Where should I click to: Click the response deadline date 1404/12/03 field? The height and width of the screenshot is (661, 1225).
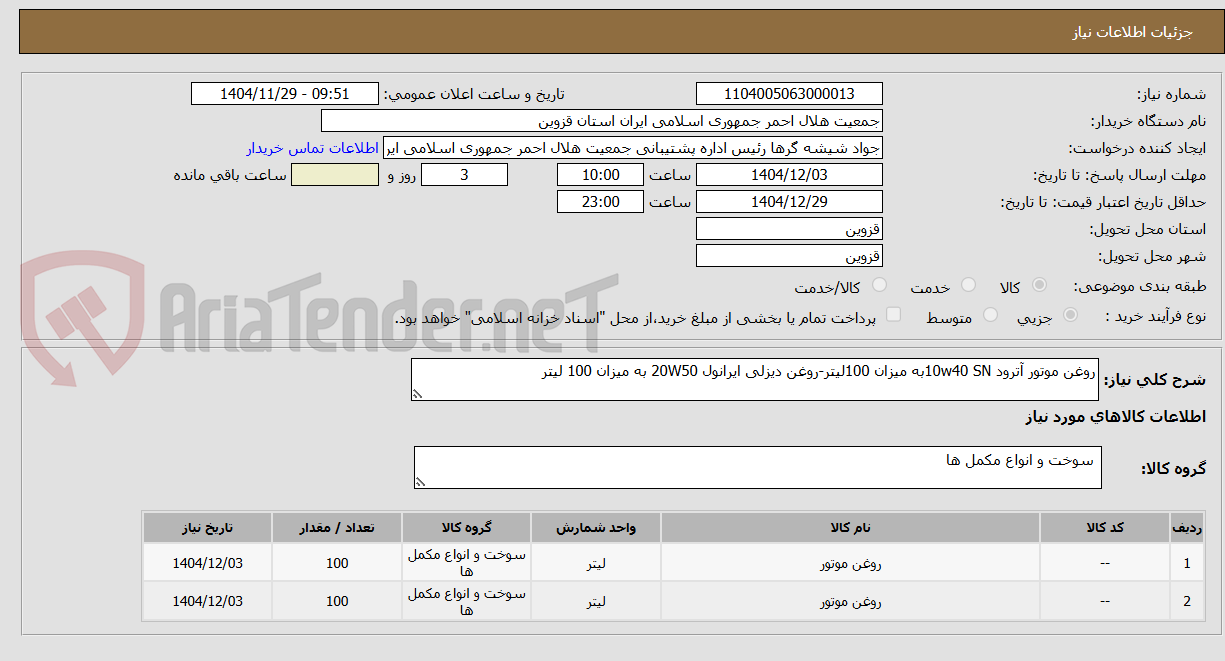[789, 175]
